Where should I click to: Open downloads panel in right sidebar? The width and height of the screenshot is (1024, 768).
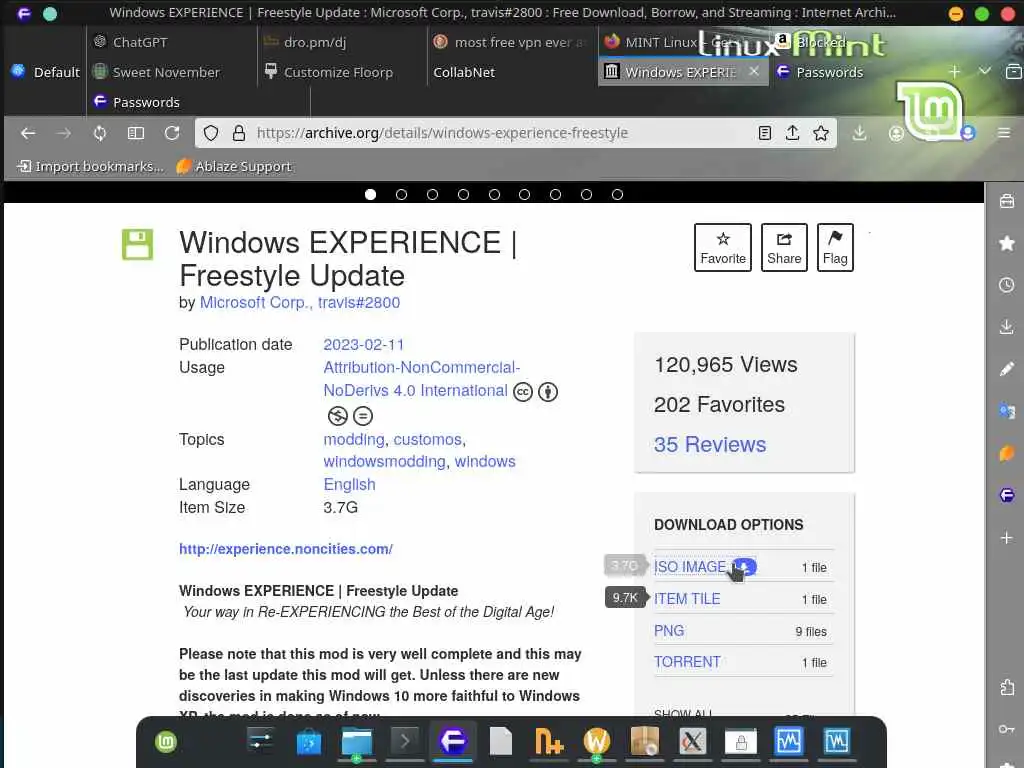tap(1006, 327)
